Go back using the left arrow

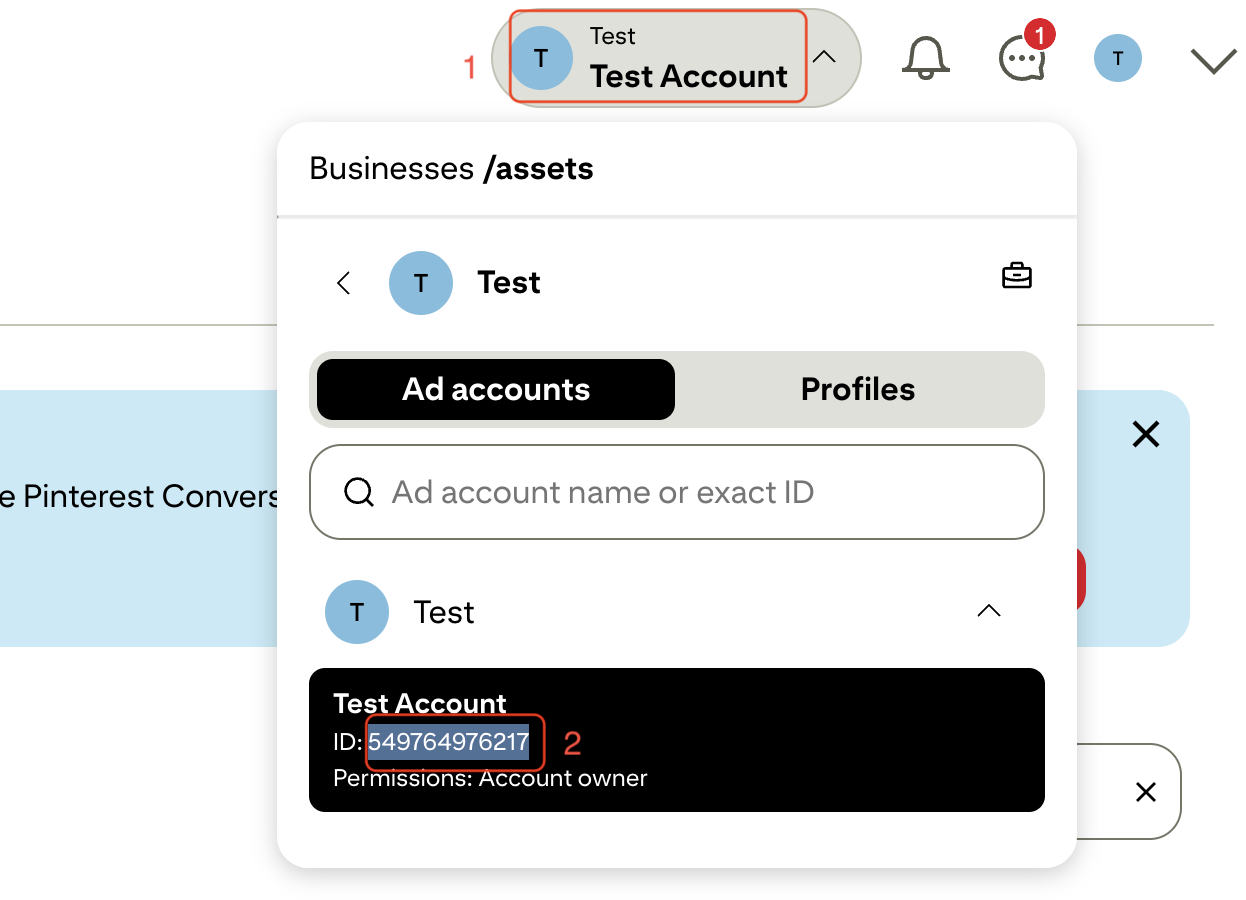tap(344, 283)
